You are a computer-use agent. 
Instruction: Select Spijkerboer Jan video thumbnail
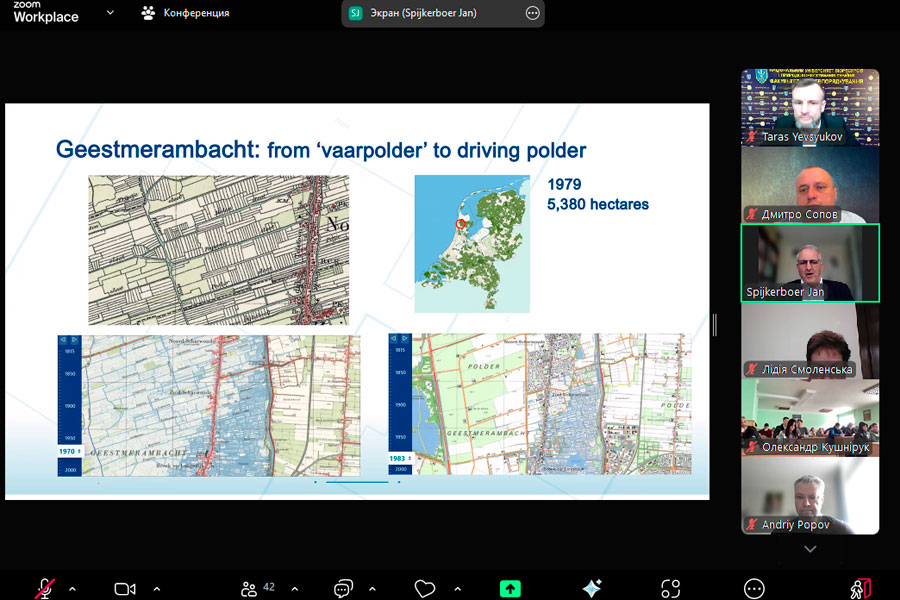pyautogui.click(x=810, y=263)
